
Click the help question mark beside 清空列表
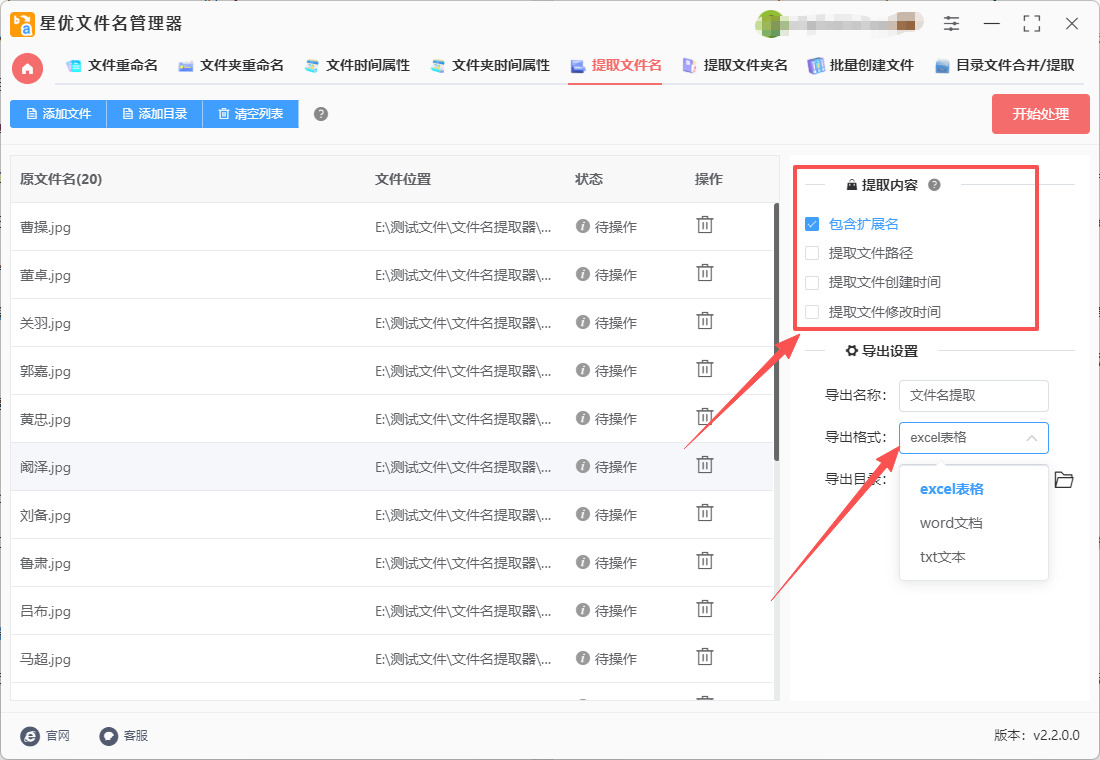click(321, 114)
